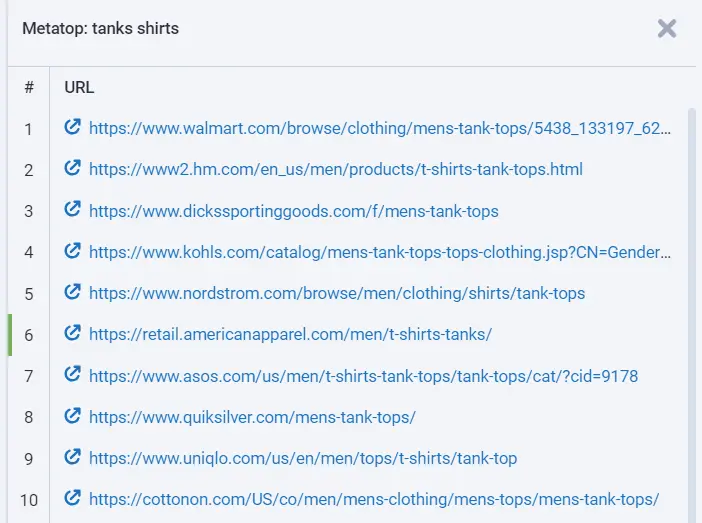Click the results list vertical scrollbar
The height and width of the screenshot is (523, 702).
[691, 300]
